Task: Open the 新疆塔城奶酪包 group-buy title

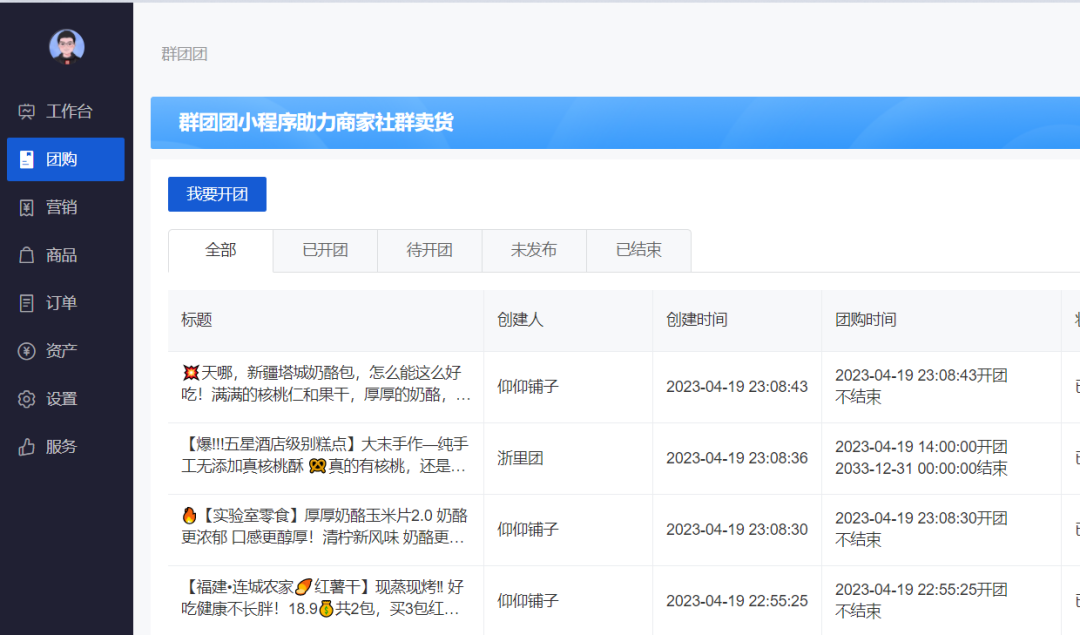Action: point(326,385)
